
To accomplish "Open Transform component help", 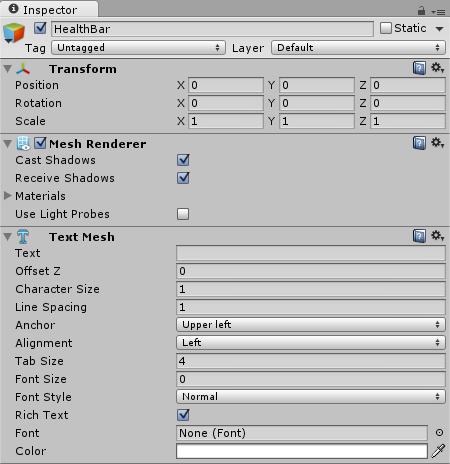I will pyautogui.click(x=419, y=68).
